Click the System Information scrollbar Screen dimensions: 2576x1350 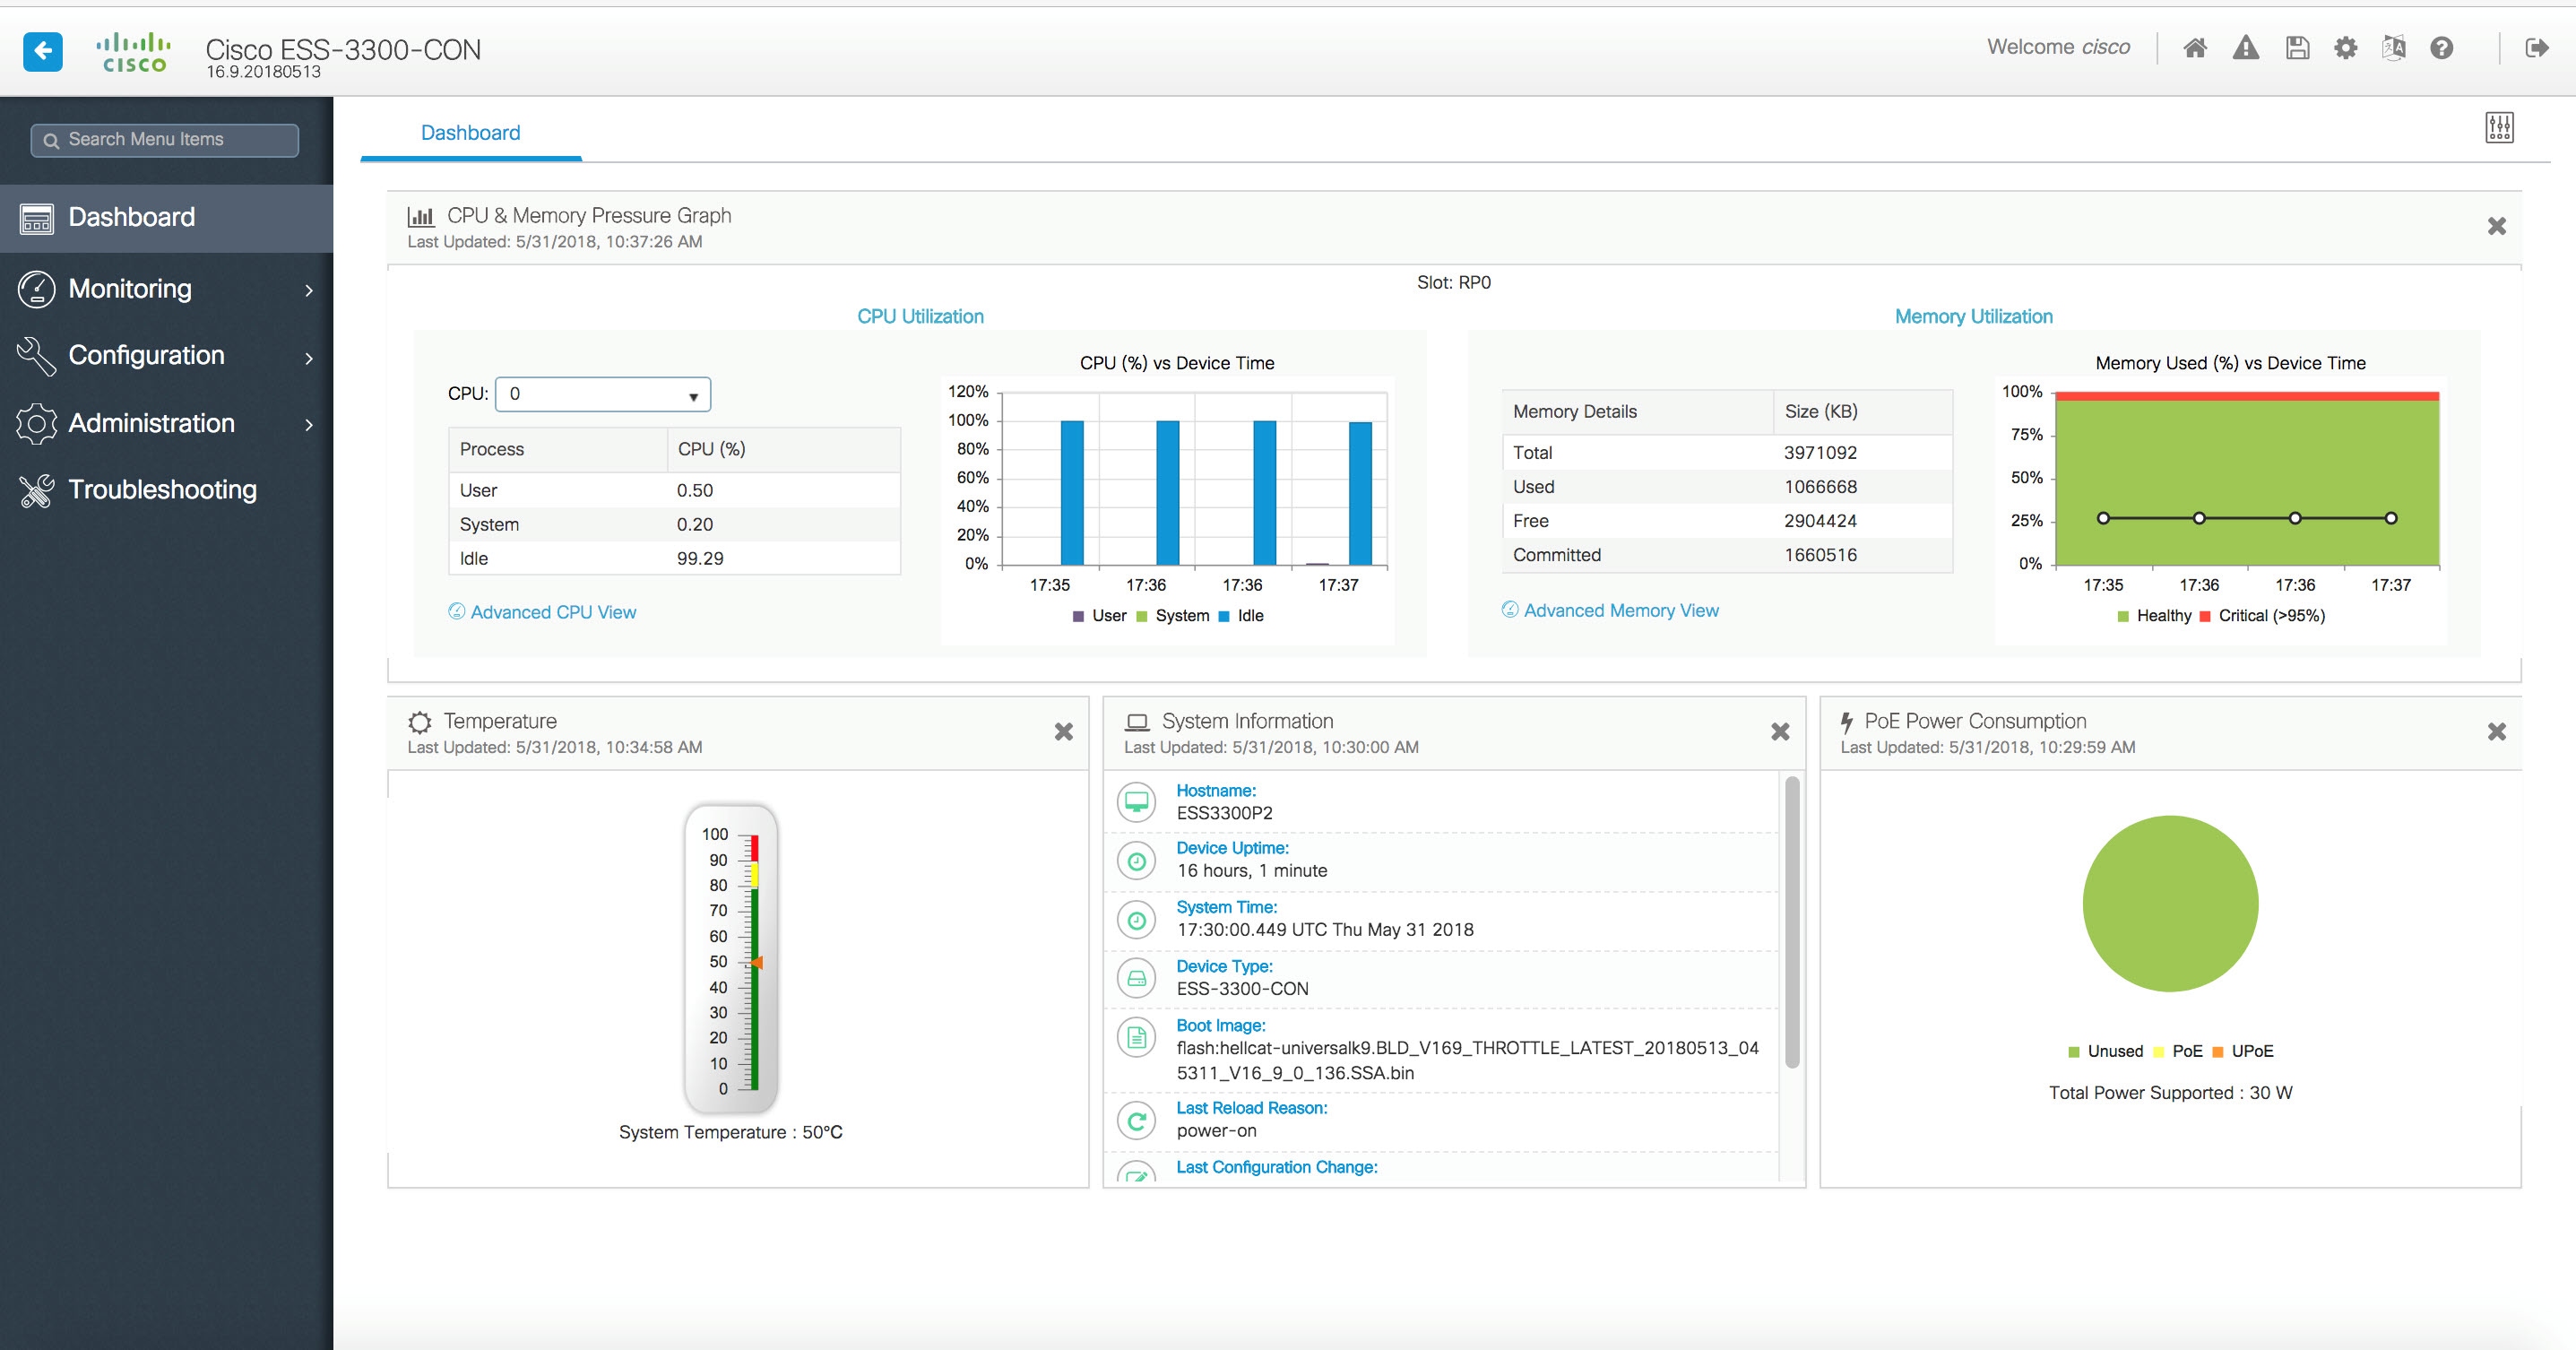1792,922
